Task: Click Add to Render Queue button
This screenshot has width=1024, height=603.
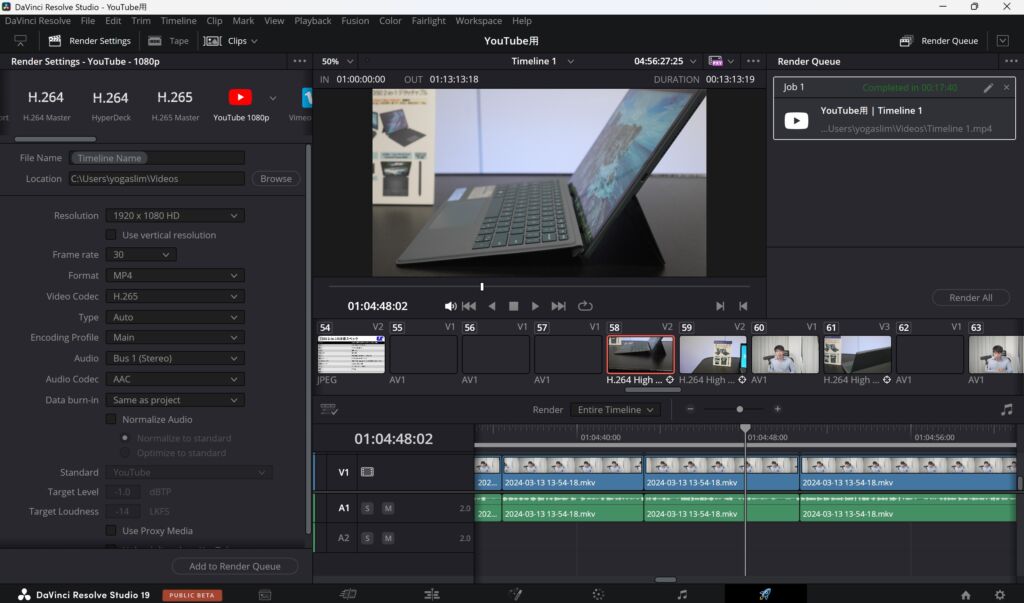Action: pyautogui.click(x=234, y=566)
